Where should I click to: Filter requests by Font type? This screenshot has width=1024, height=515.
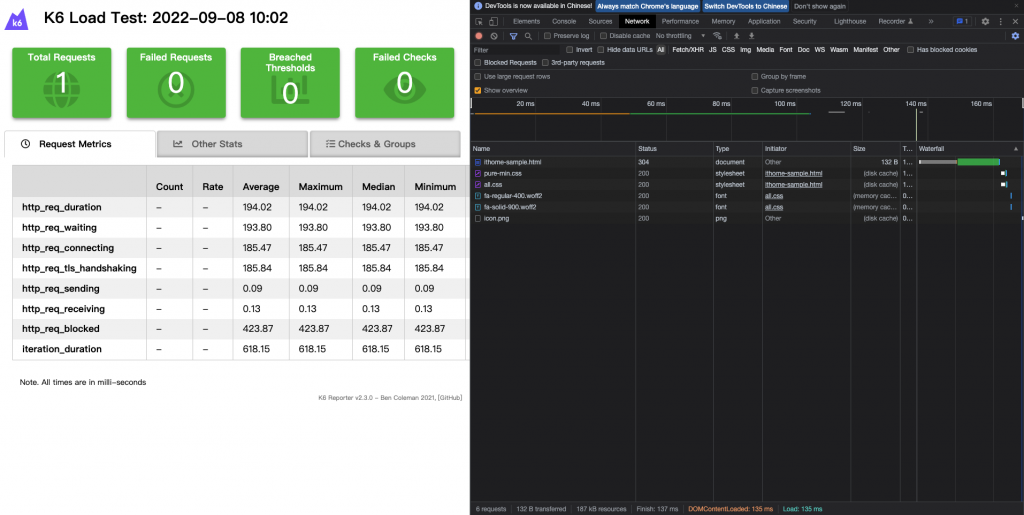pos(786,50)
